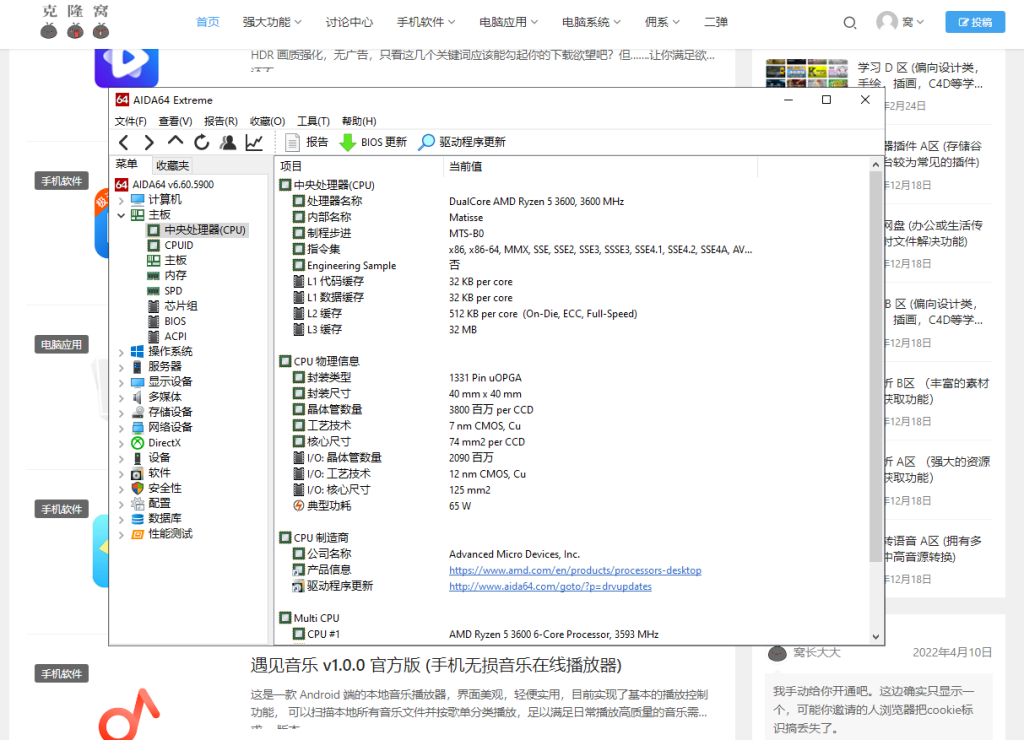Switch to the 收藏夹 tab
The width and height of the screenshot is (1024, 740).
(172, 166)
